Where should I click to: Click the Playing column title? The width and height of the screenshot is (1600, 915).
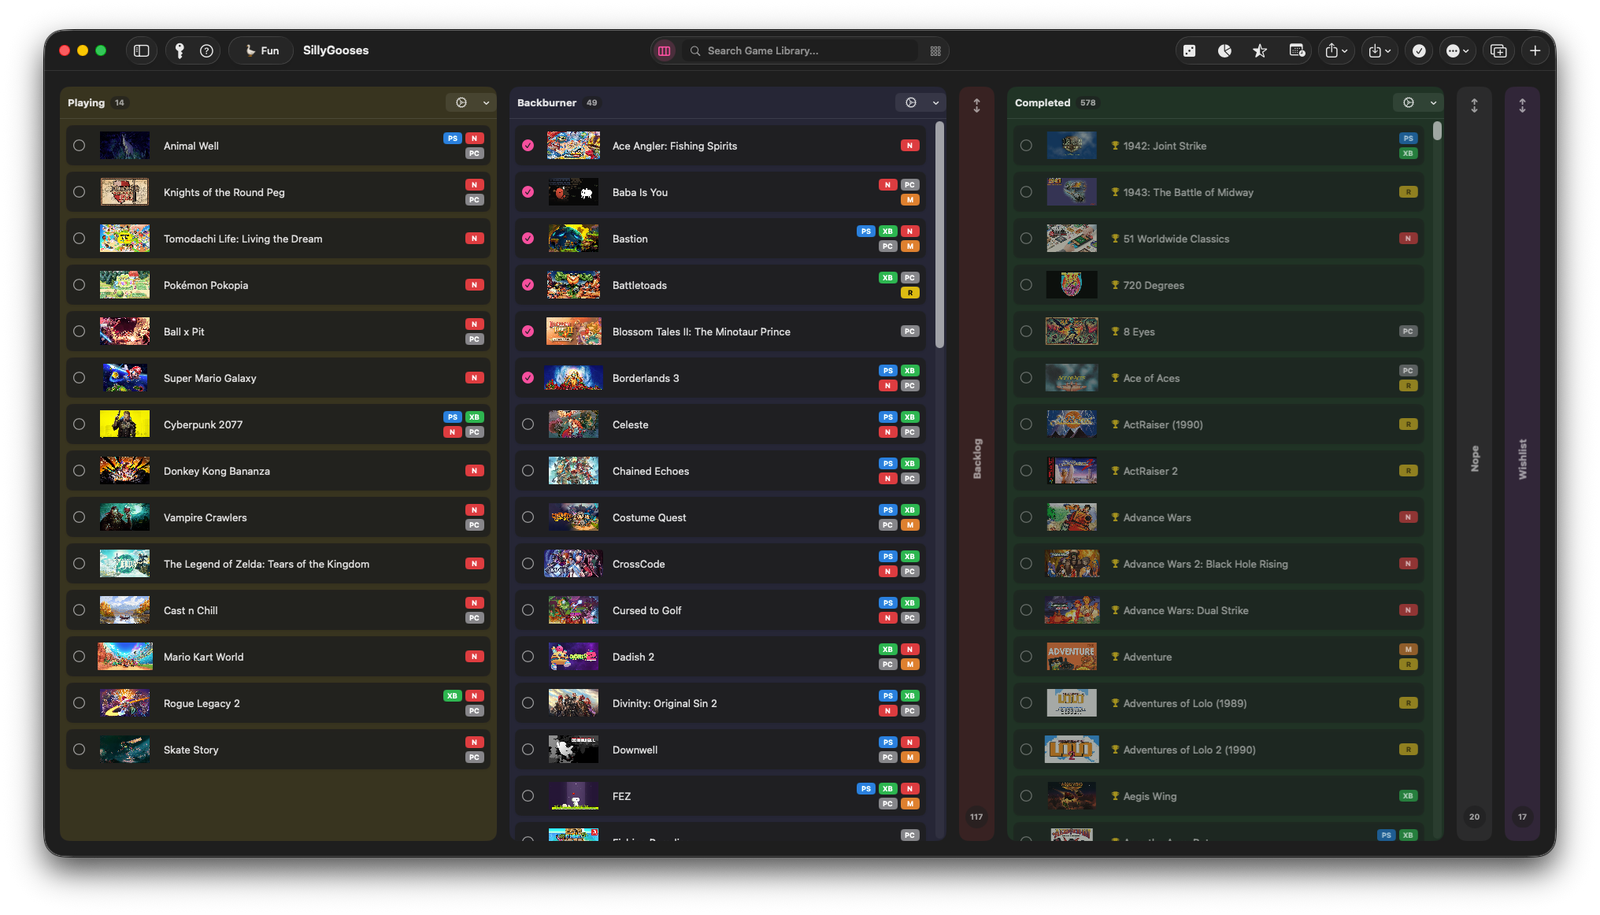(86, 103)
